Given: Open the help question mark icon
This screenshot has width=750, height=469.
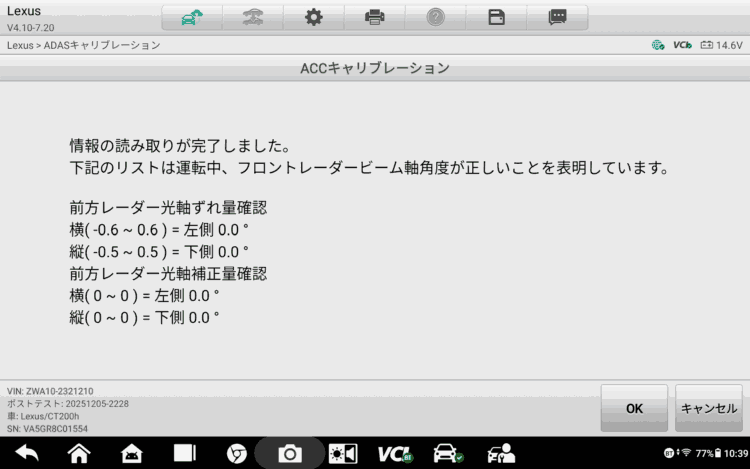Looking at the screenshot, I should click(435, 17).
